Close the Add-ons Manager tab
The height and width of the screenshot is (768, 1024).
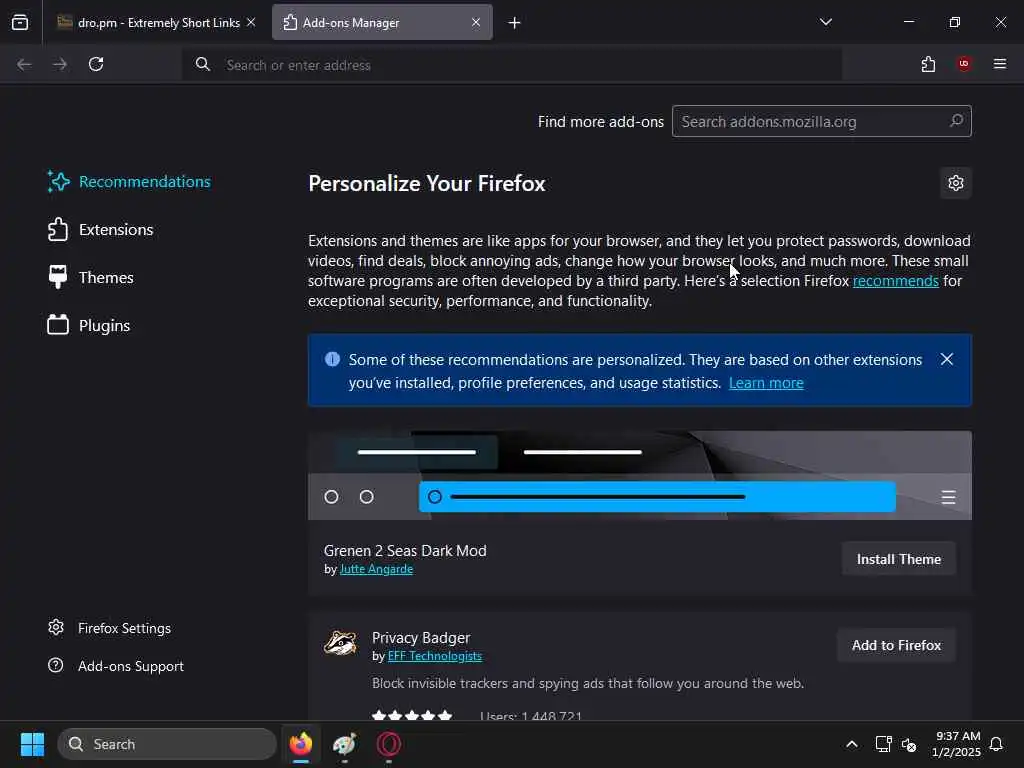point(476,22)
